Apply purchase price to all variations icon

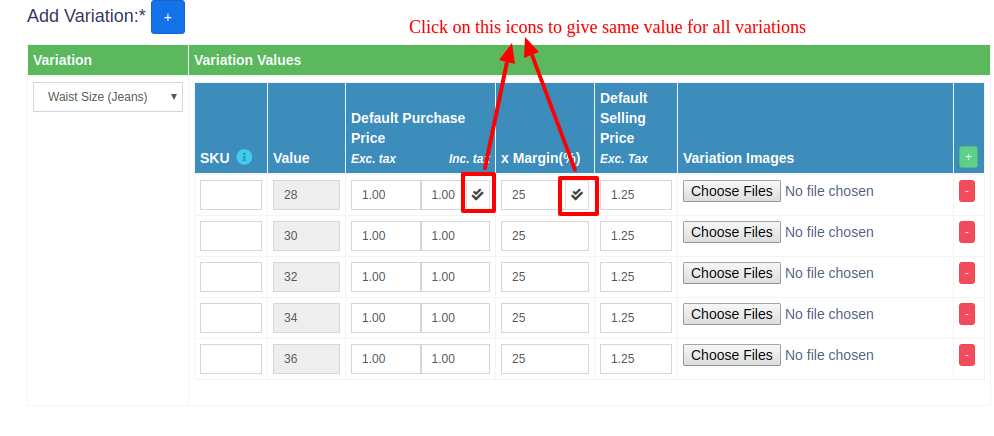point(478,195)
